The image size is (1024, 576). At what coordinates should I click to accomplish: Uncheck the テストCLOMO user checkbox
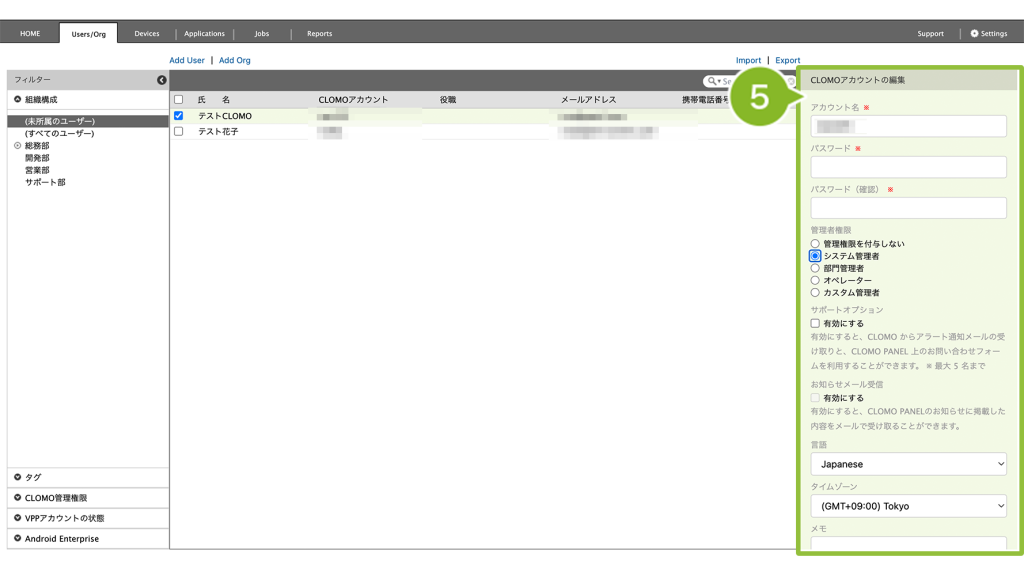click(179, 116)
